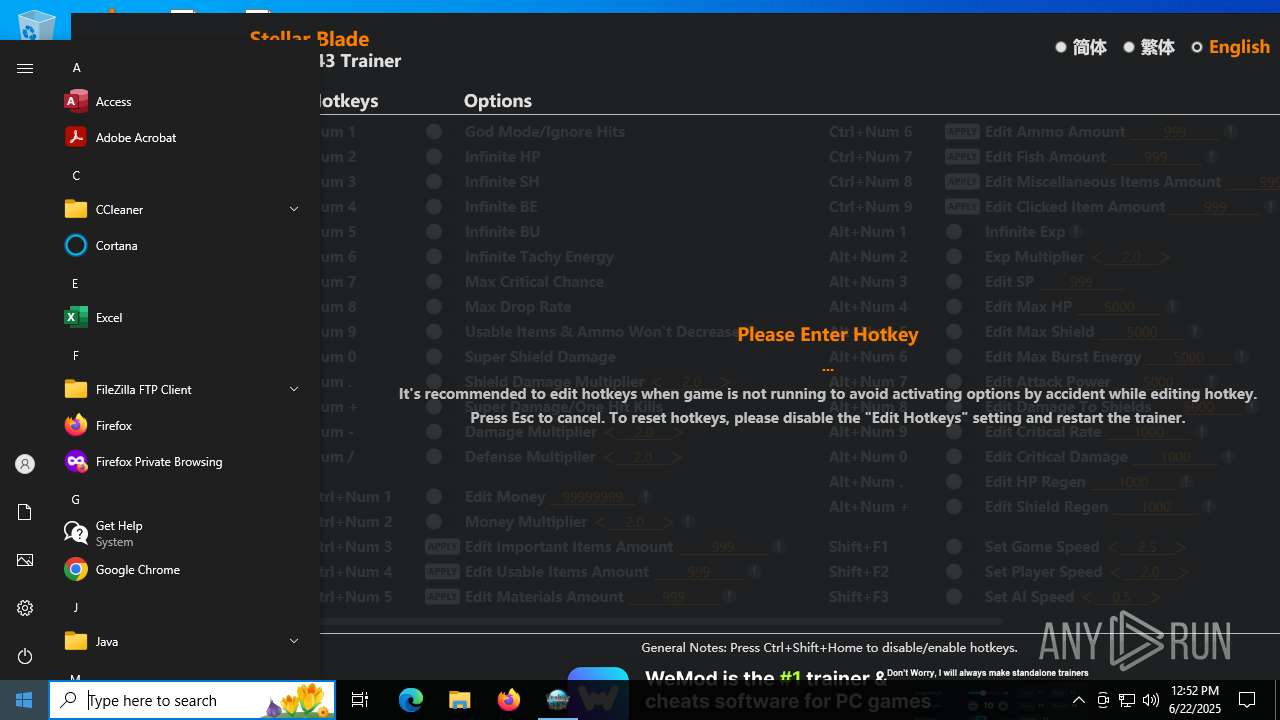Open Task View on the taskbar

pos(360,700)
